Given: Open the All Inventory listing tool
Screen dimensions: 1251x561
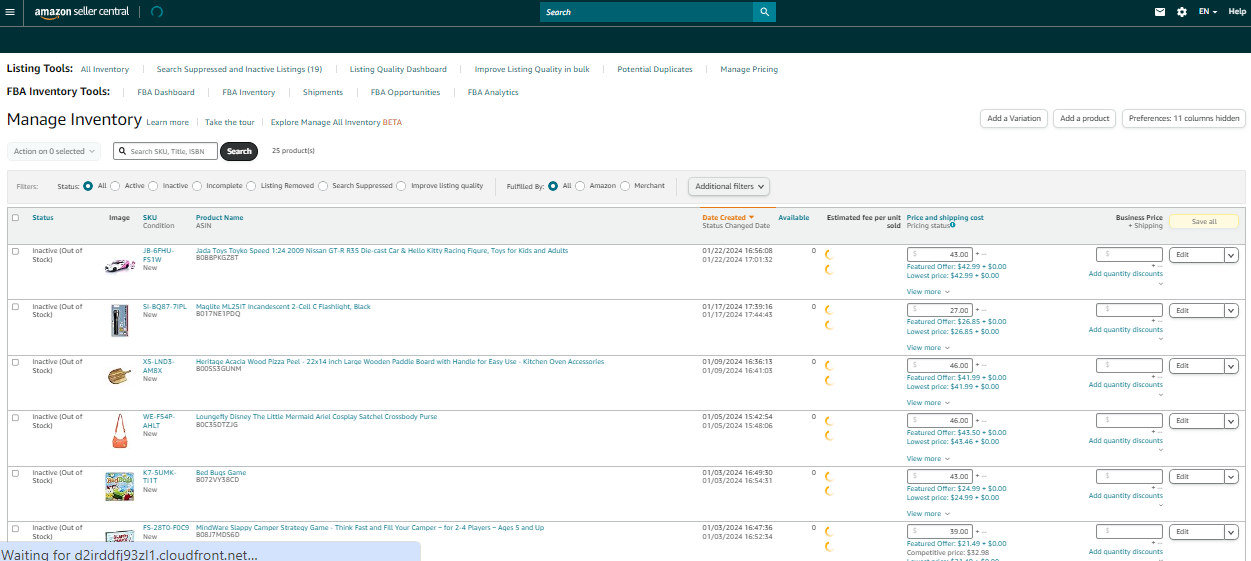Looking at the screenshot, I should (105, 69).
